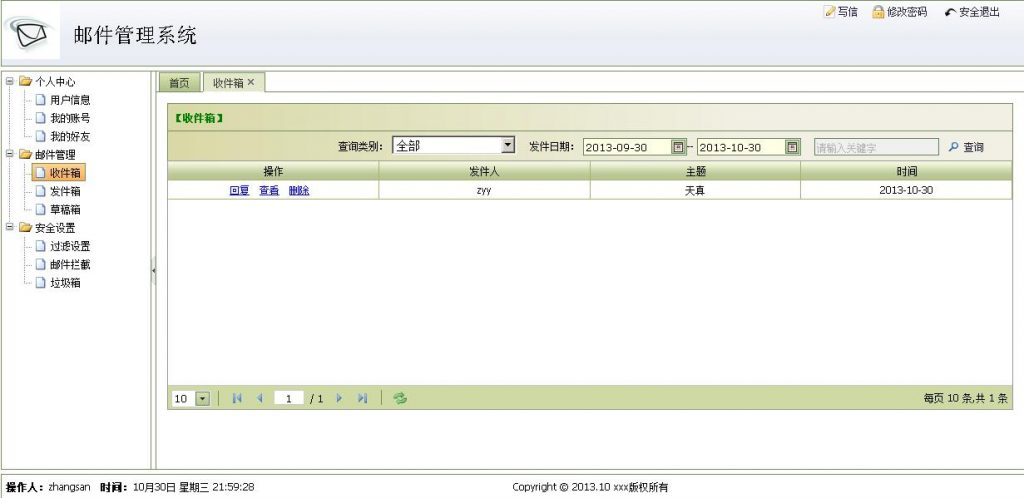Click the 安全设置 folder icon
This screenshot has height=498, width=1024.
tap(25, 228)
